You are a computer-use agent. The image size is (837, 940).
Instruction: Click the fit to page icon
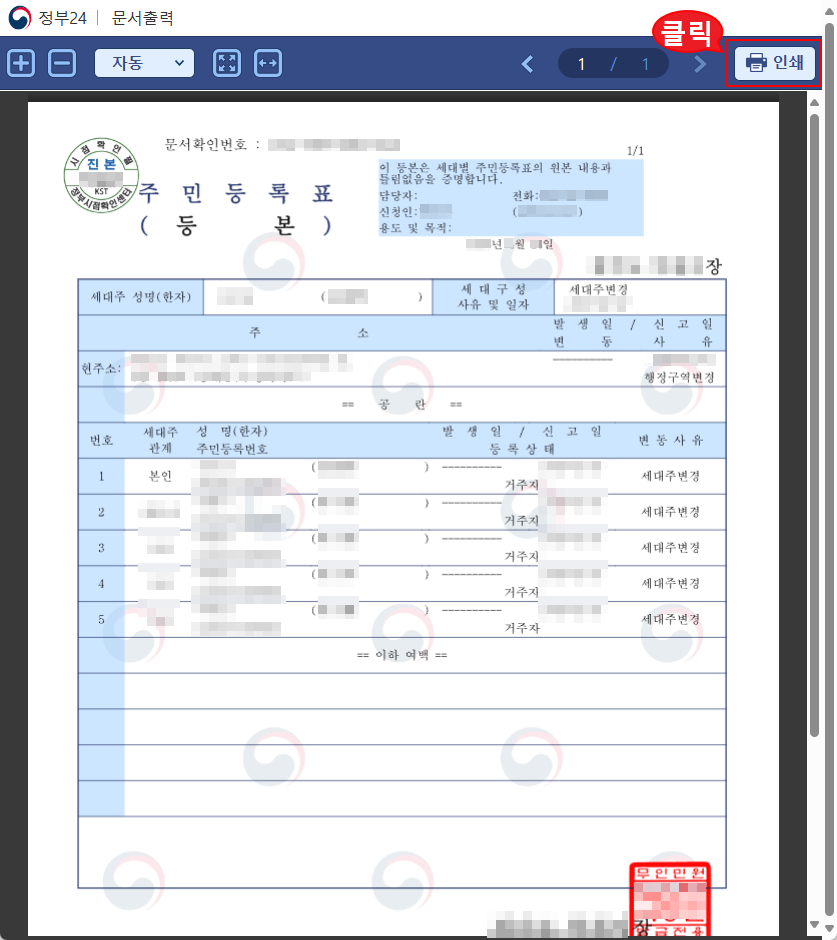[227, 63]
